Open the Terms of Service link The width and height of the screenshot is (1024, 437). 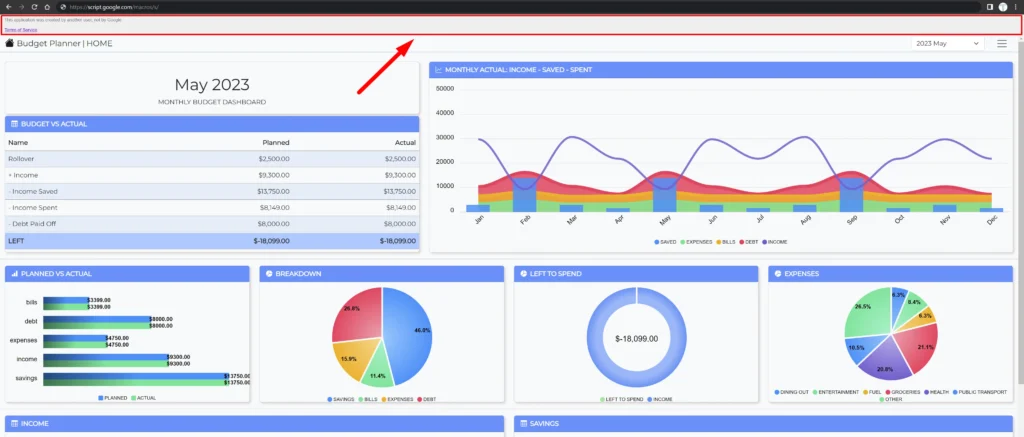20,30
